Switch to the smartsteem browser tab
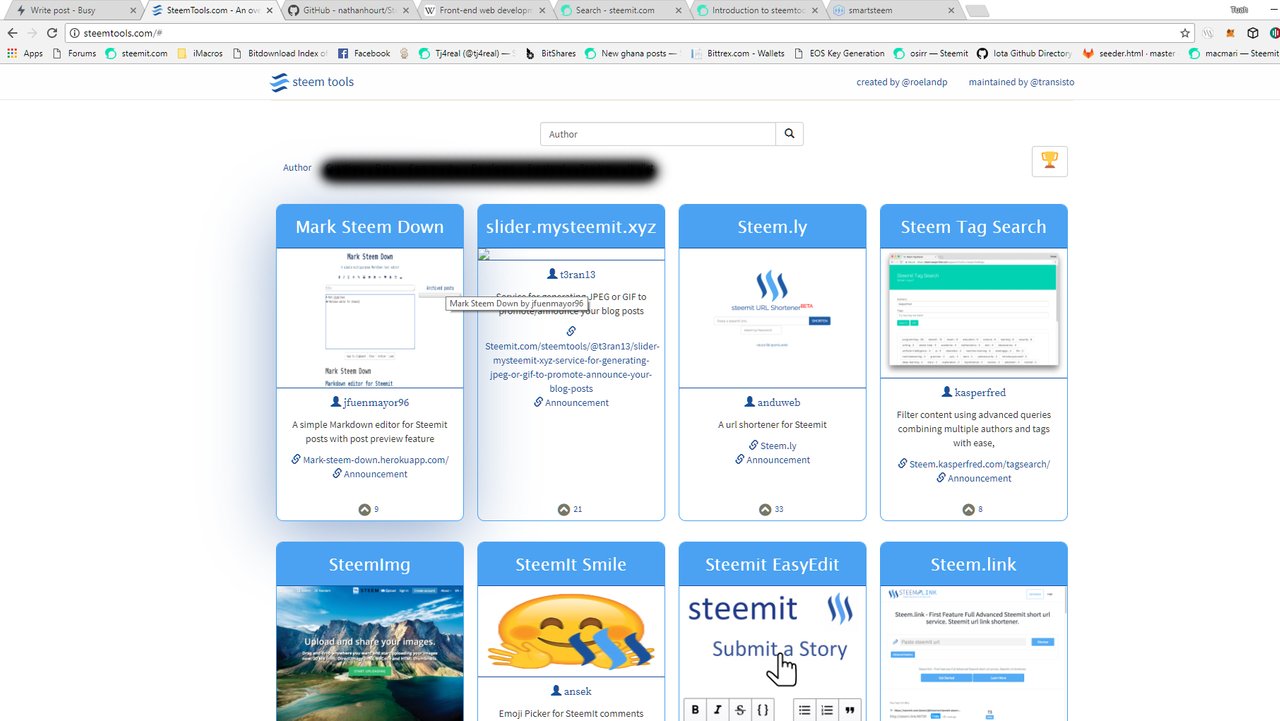 [882, 11]
